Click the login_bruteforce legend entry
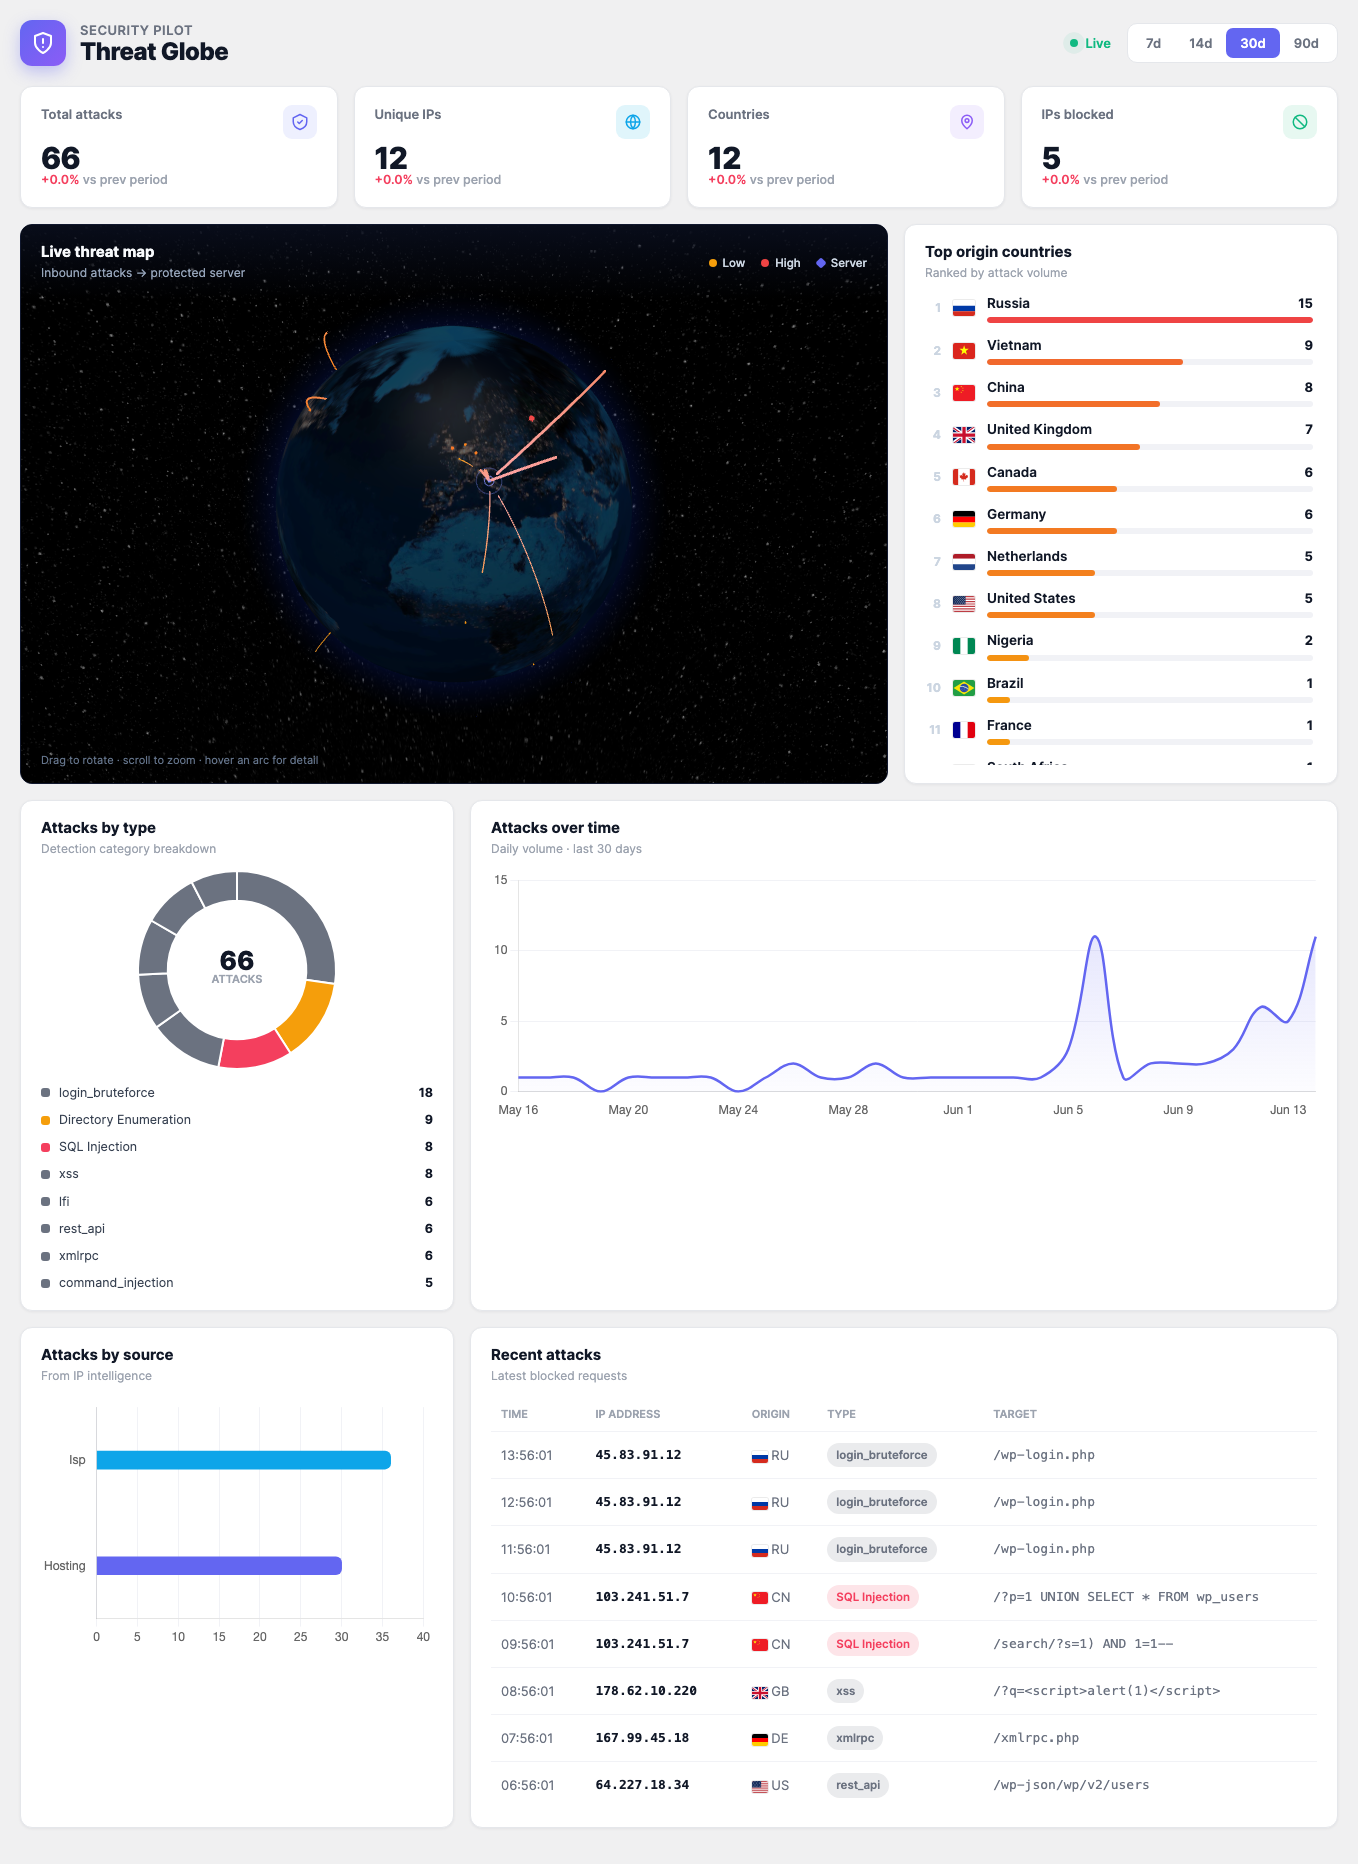1358x1864 pixels. 237,1093
